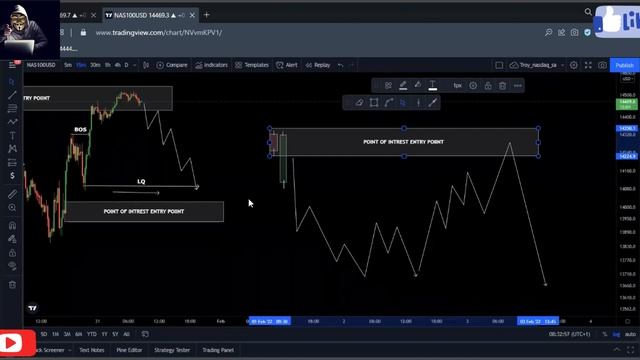Screen dimensions: 640x360
Task: Open the go-to-date calendar icon
Action: [x=145, y=334]
